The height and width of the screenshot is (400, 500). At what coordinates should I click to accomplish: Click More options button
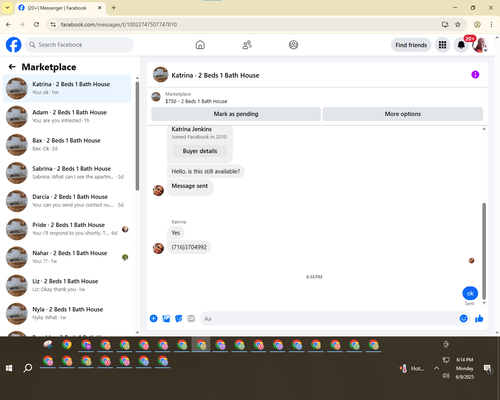(x=403, y=114)
